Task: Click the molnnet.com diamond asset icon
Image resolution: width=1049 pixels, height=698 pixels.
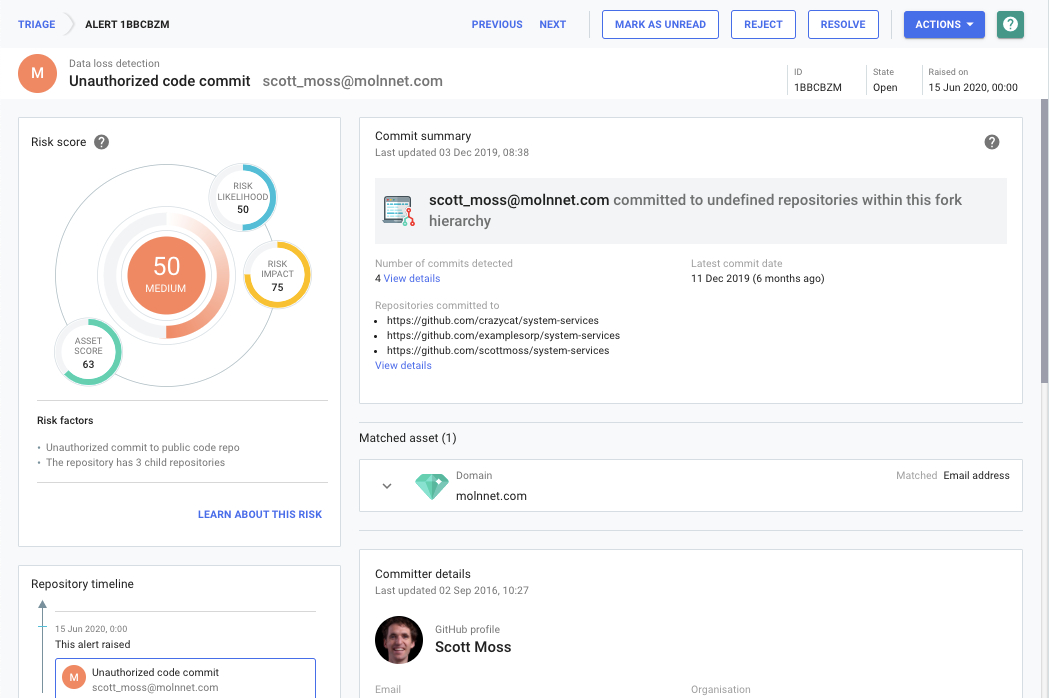Action: (432, 487)
